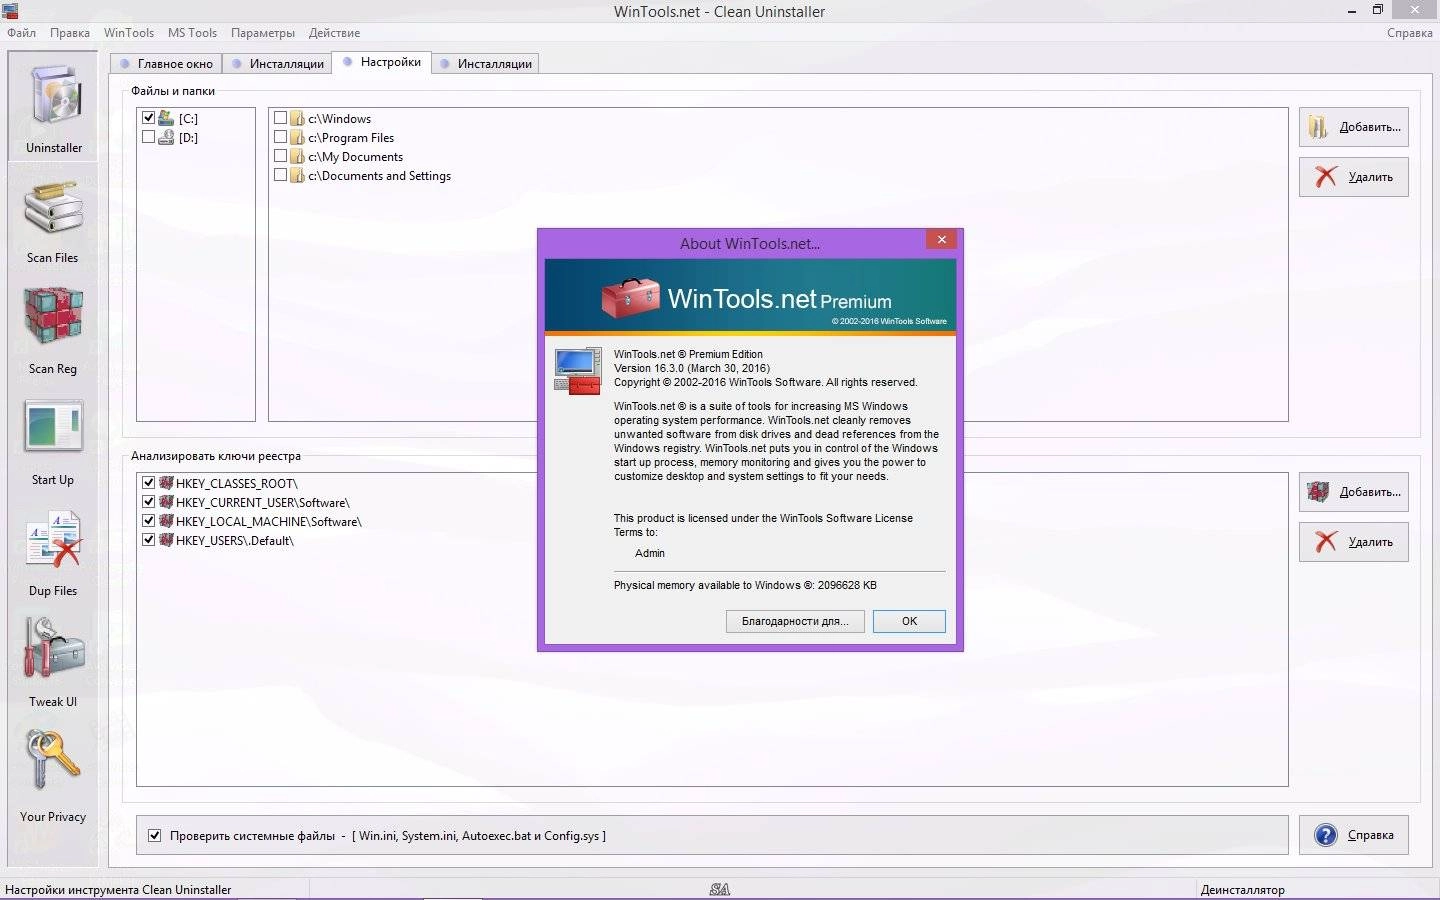Open the Правка menu
The width and height of the screenshot is (1440, 900).
pyautogui.click(x=70, y=33)
